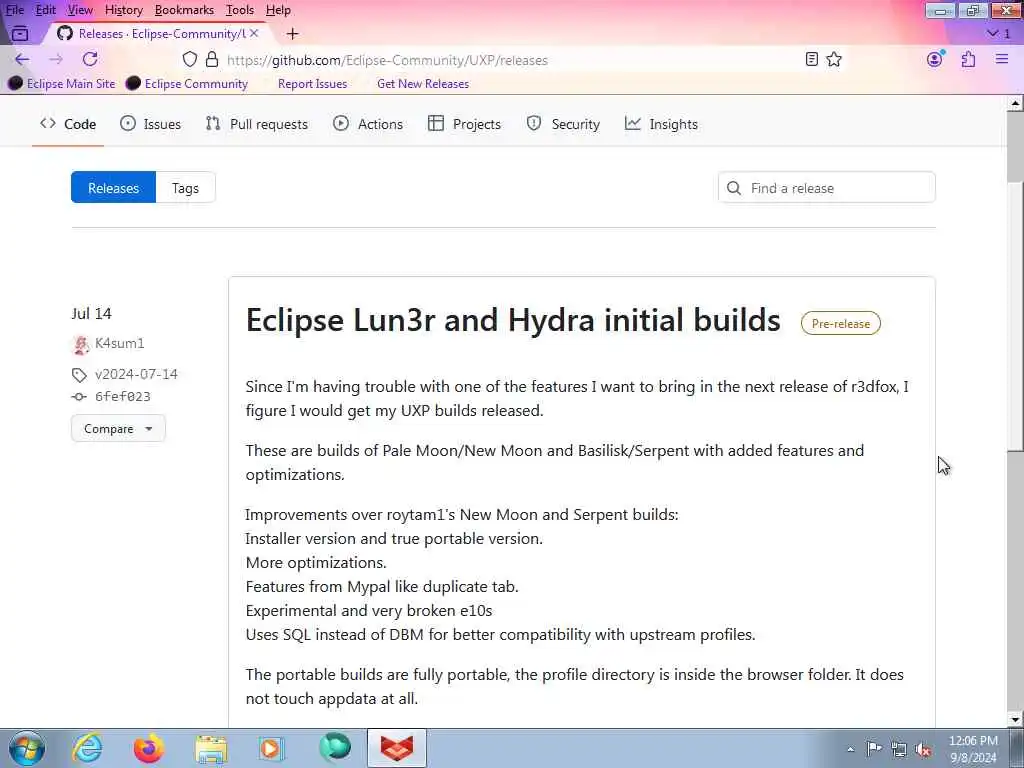Close the Releases Eclipse-Community tab

(254, 33)
